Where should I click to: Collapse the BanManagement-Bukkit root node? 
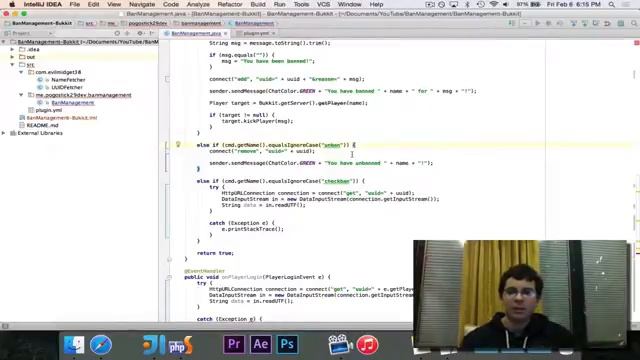(4, 42)
